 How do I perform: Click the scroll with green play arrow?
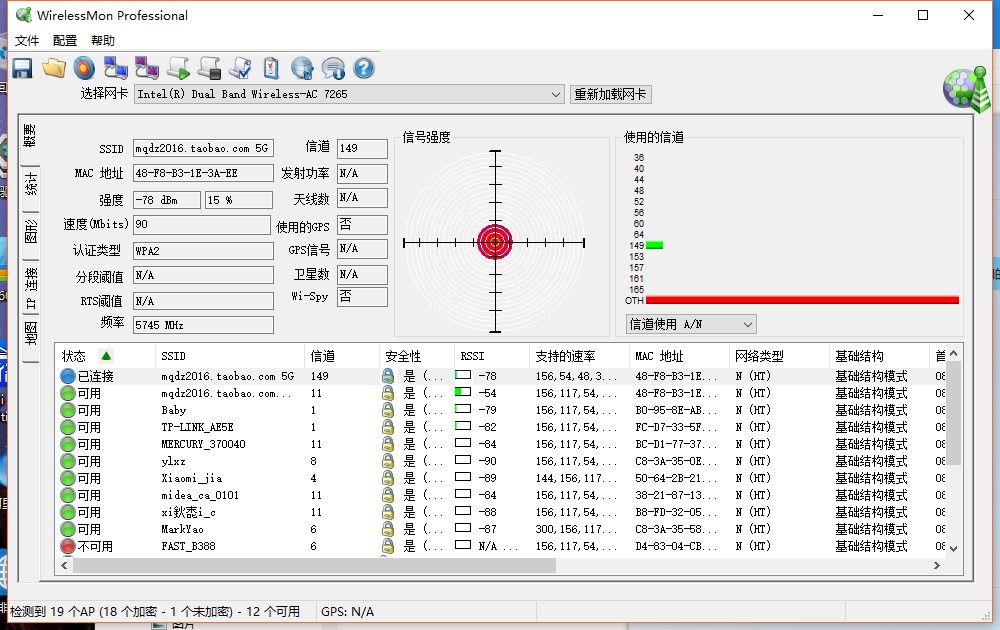click(x=178, y=68)
